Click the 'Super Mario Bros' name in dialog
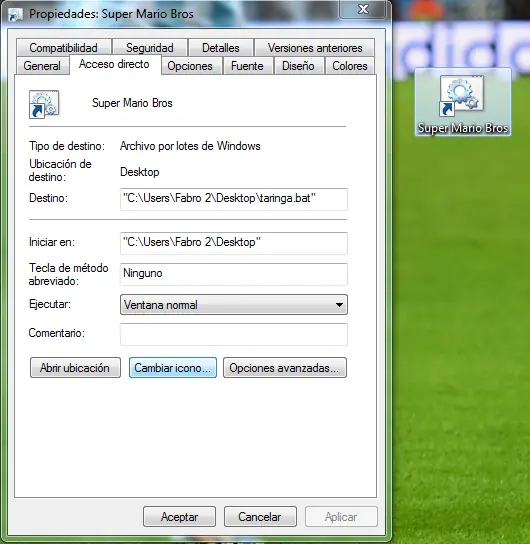 pos(132,103)
